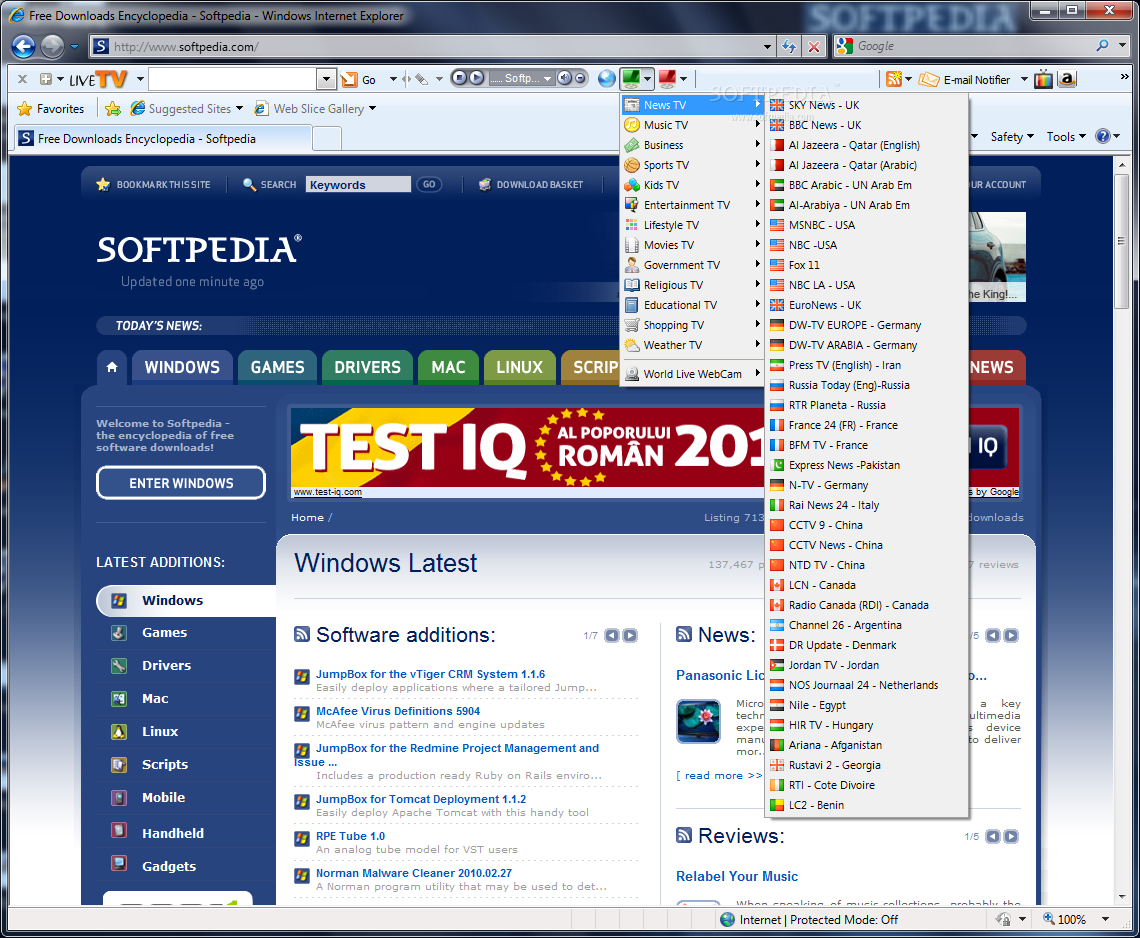This screenshot has width=1140, height=938.
Task: Click the Software additions RSS icon
Action: (x=302, y=634)
